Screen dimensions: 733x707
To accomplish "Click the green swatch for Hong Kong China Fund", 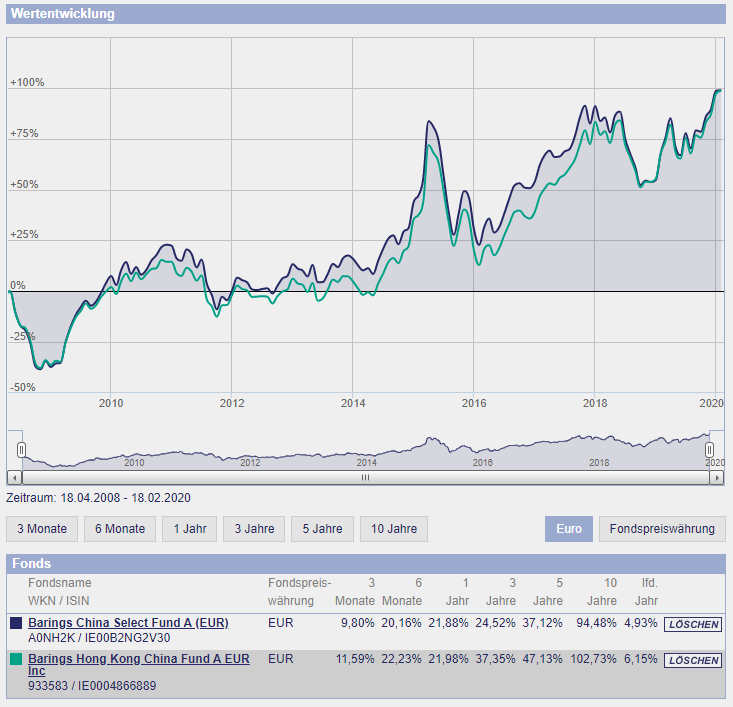I will pyautogui.click(x=16, y=659).
